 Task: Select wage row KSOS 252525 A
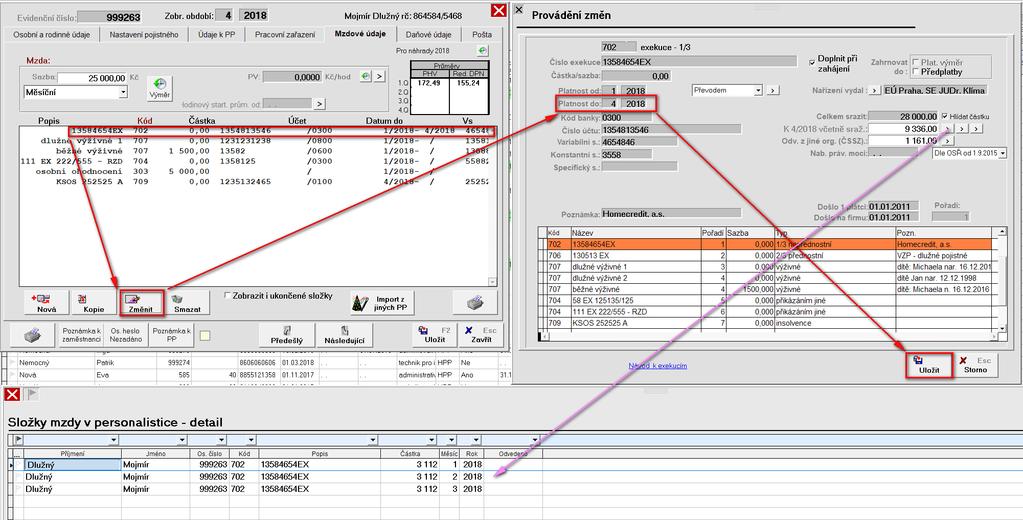pos(256,181)
